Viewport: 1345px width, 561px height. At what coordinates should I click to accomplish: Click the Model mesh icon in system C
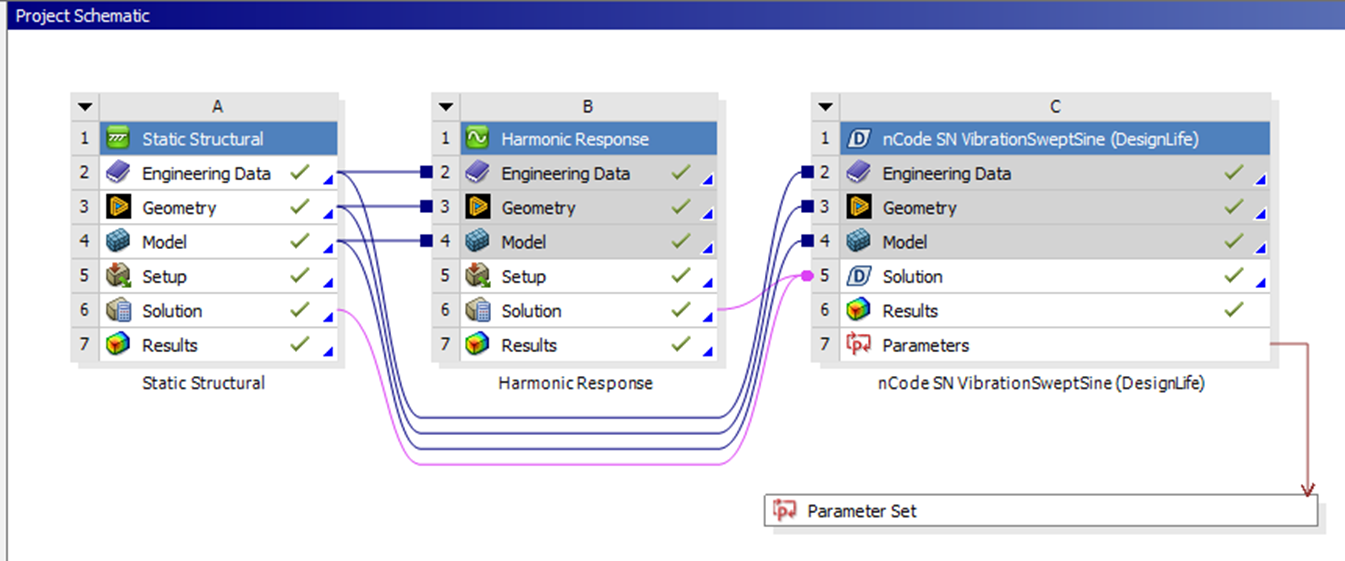(x=858, y=242)
